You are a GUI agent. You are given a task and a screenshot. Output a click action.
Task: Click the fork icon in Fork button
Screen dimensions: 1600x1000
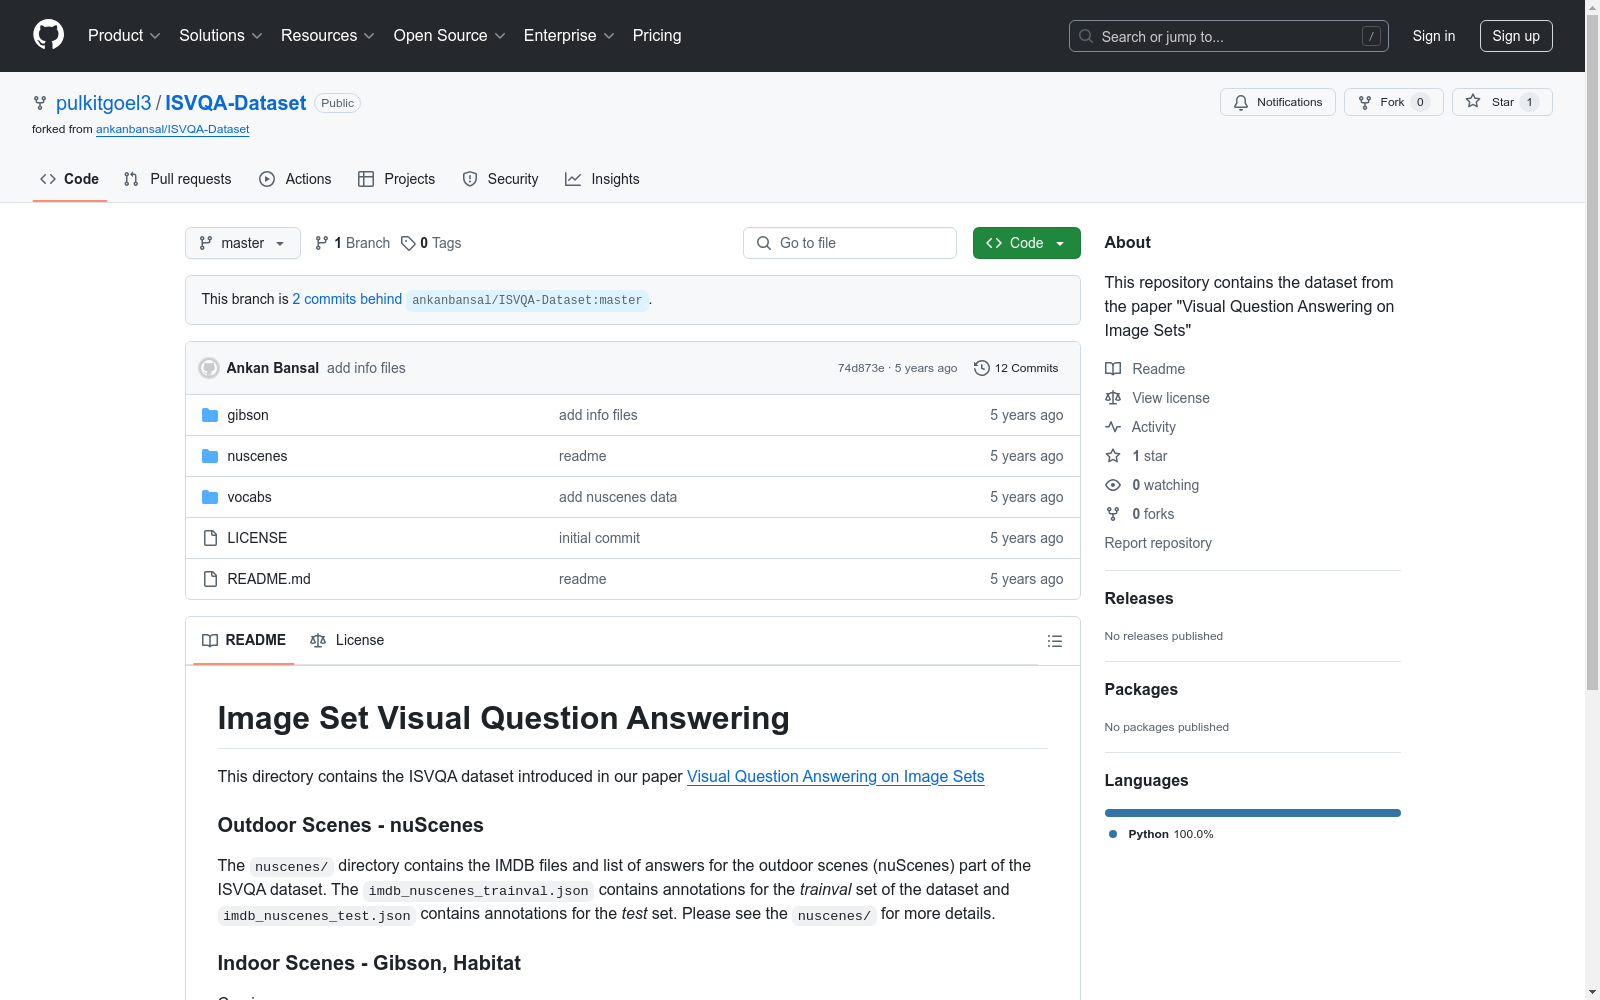point(1365,102)
